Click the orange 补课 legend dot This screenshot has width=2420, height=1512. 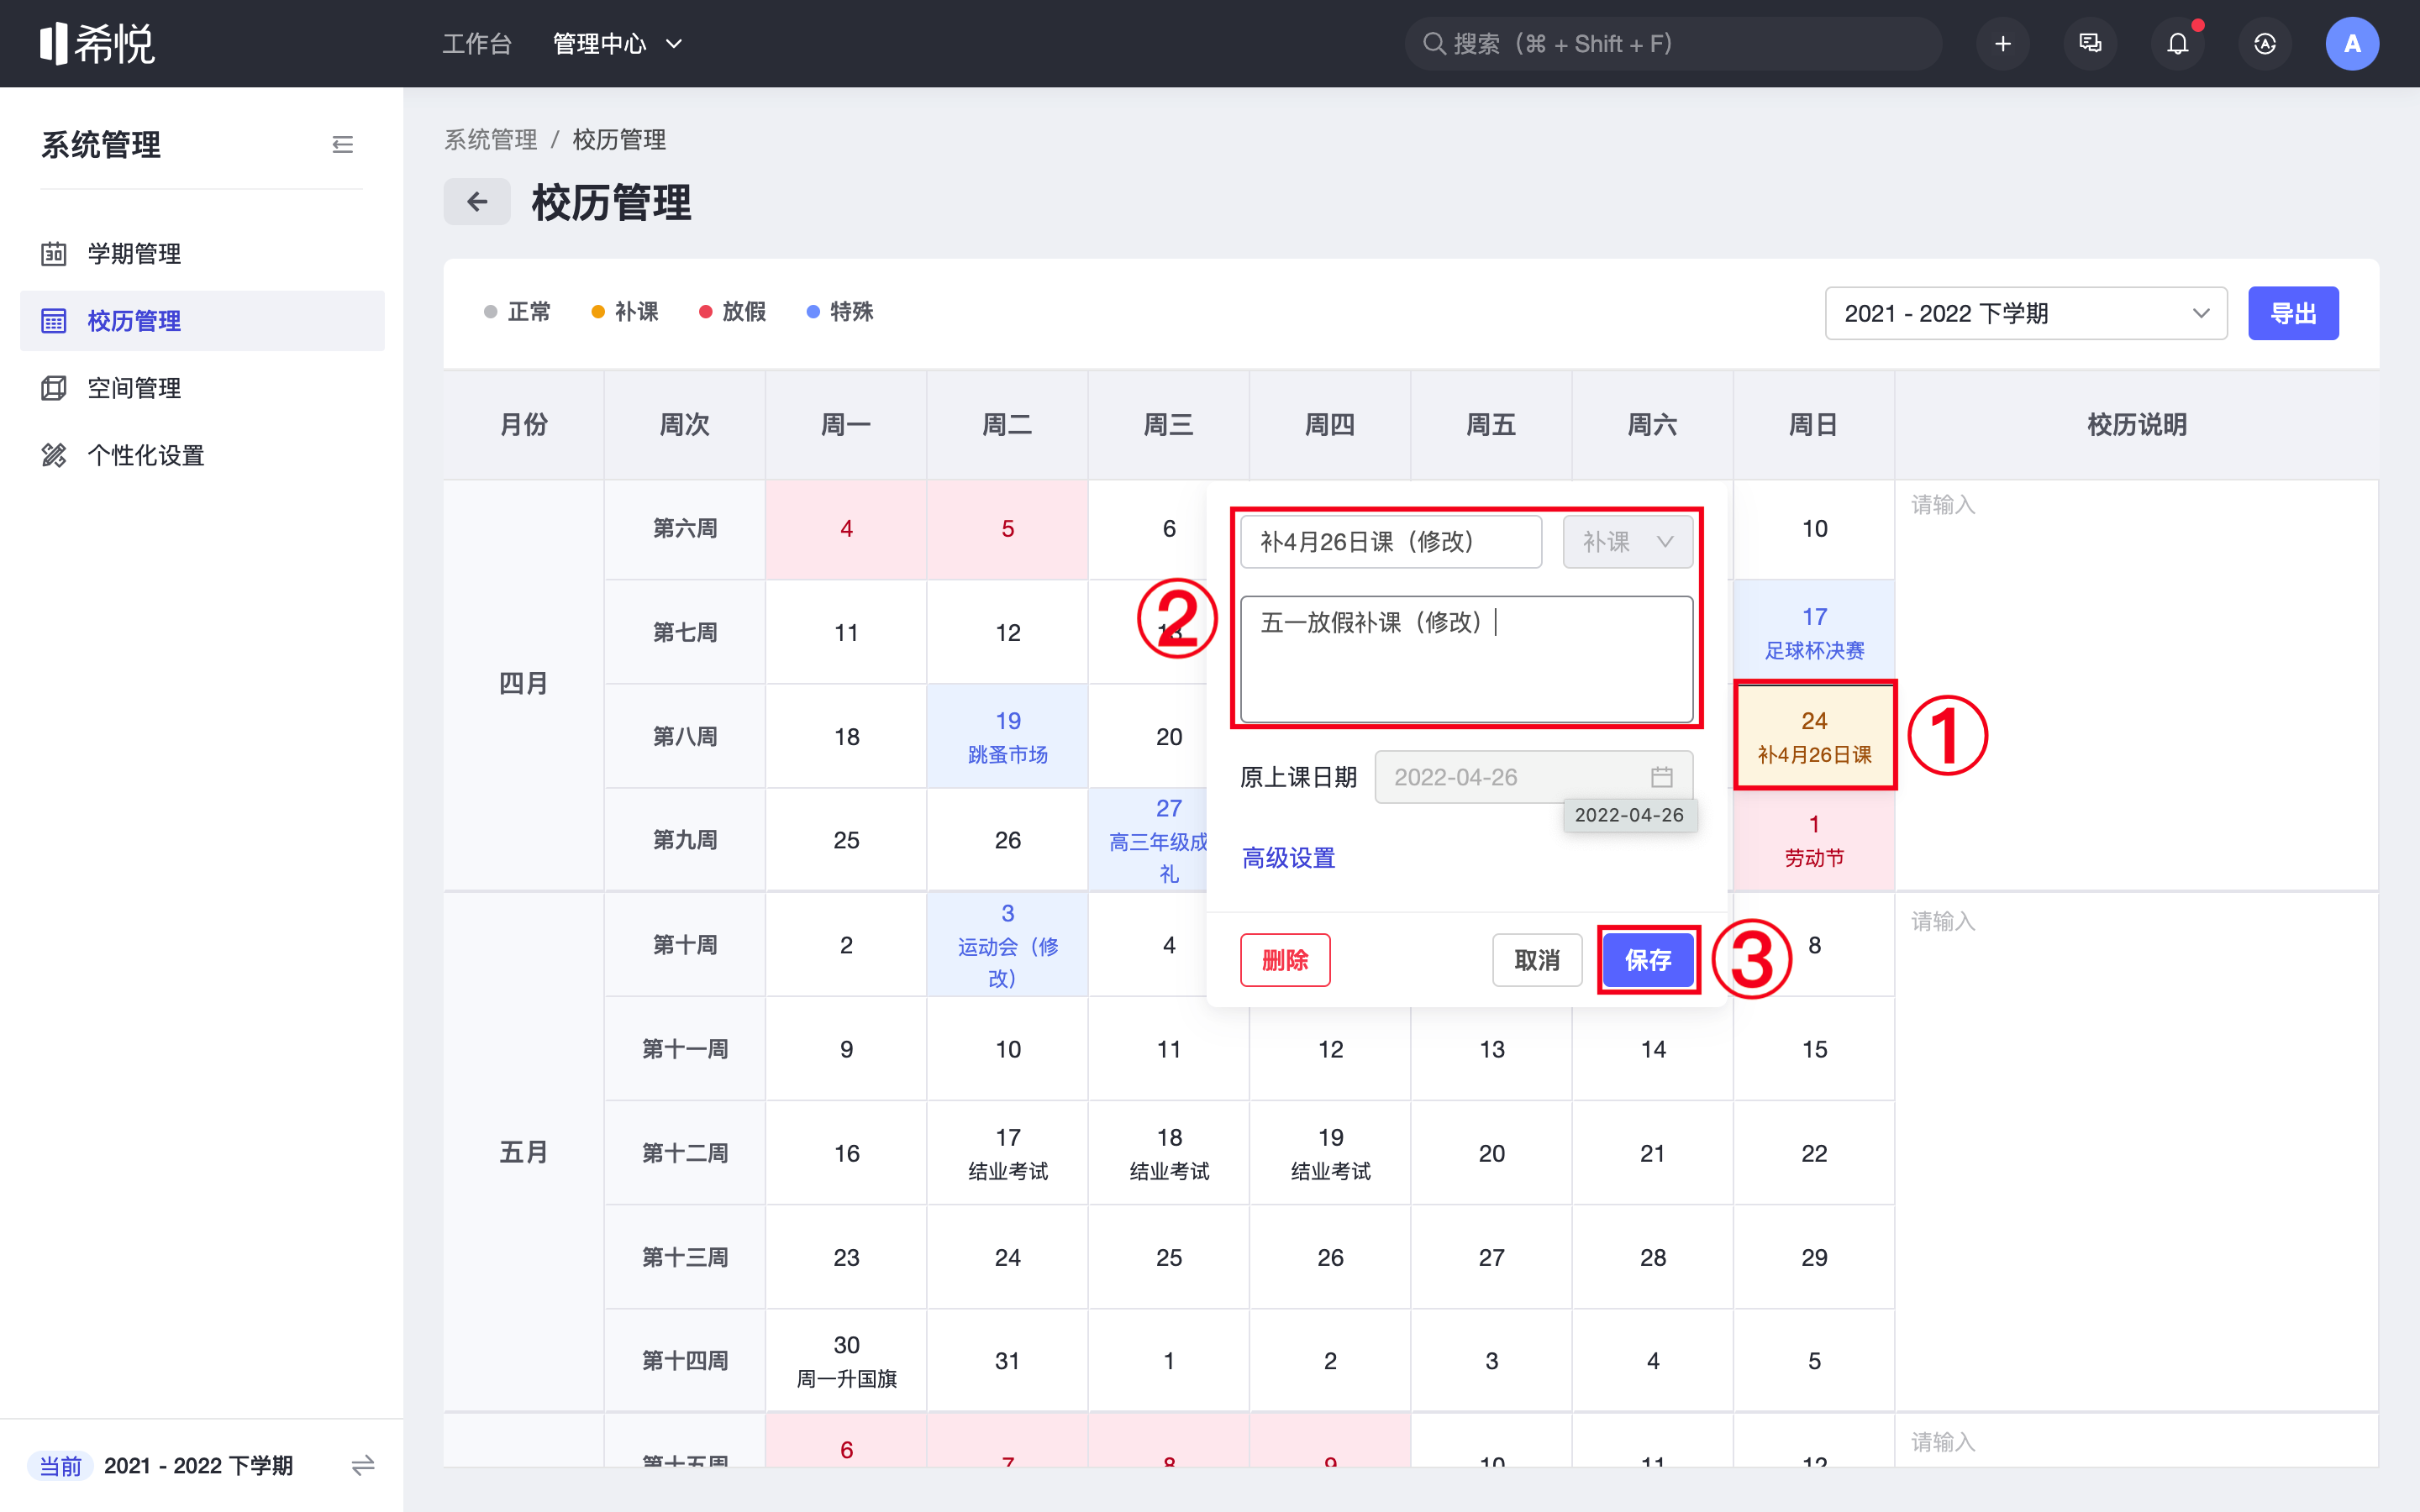(x=598, y=312)
